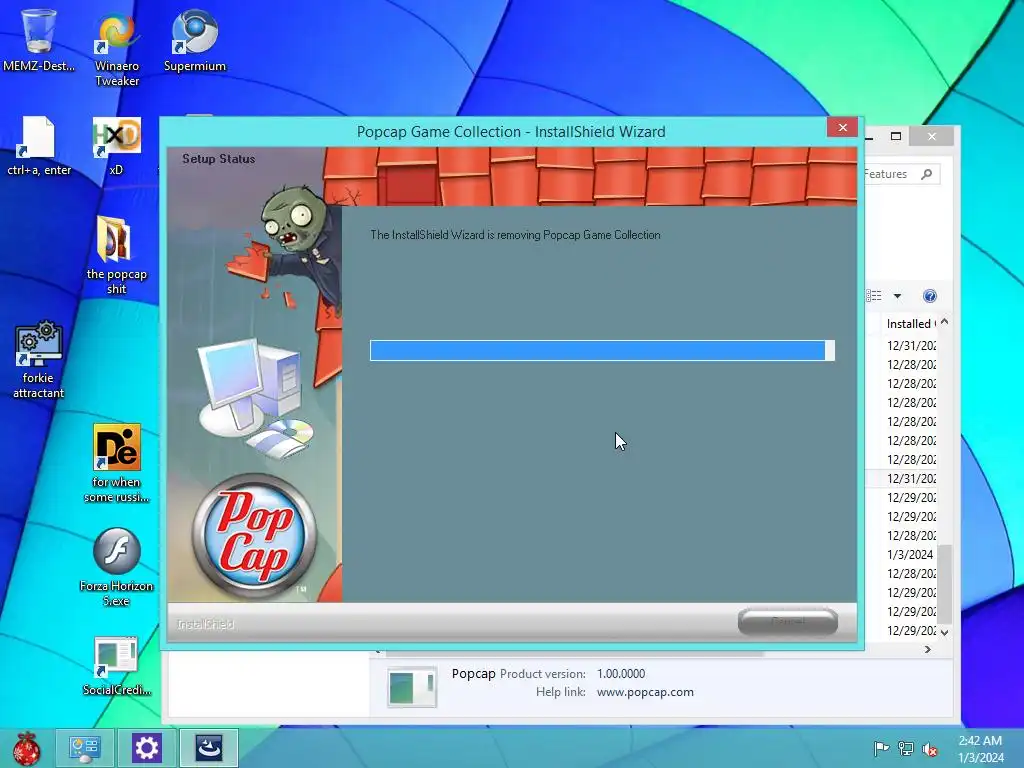Click the product version value 1.00.0000

point(621,673)
